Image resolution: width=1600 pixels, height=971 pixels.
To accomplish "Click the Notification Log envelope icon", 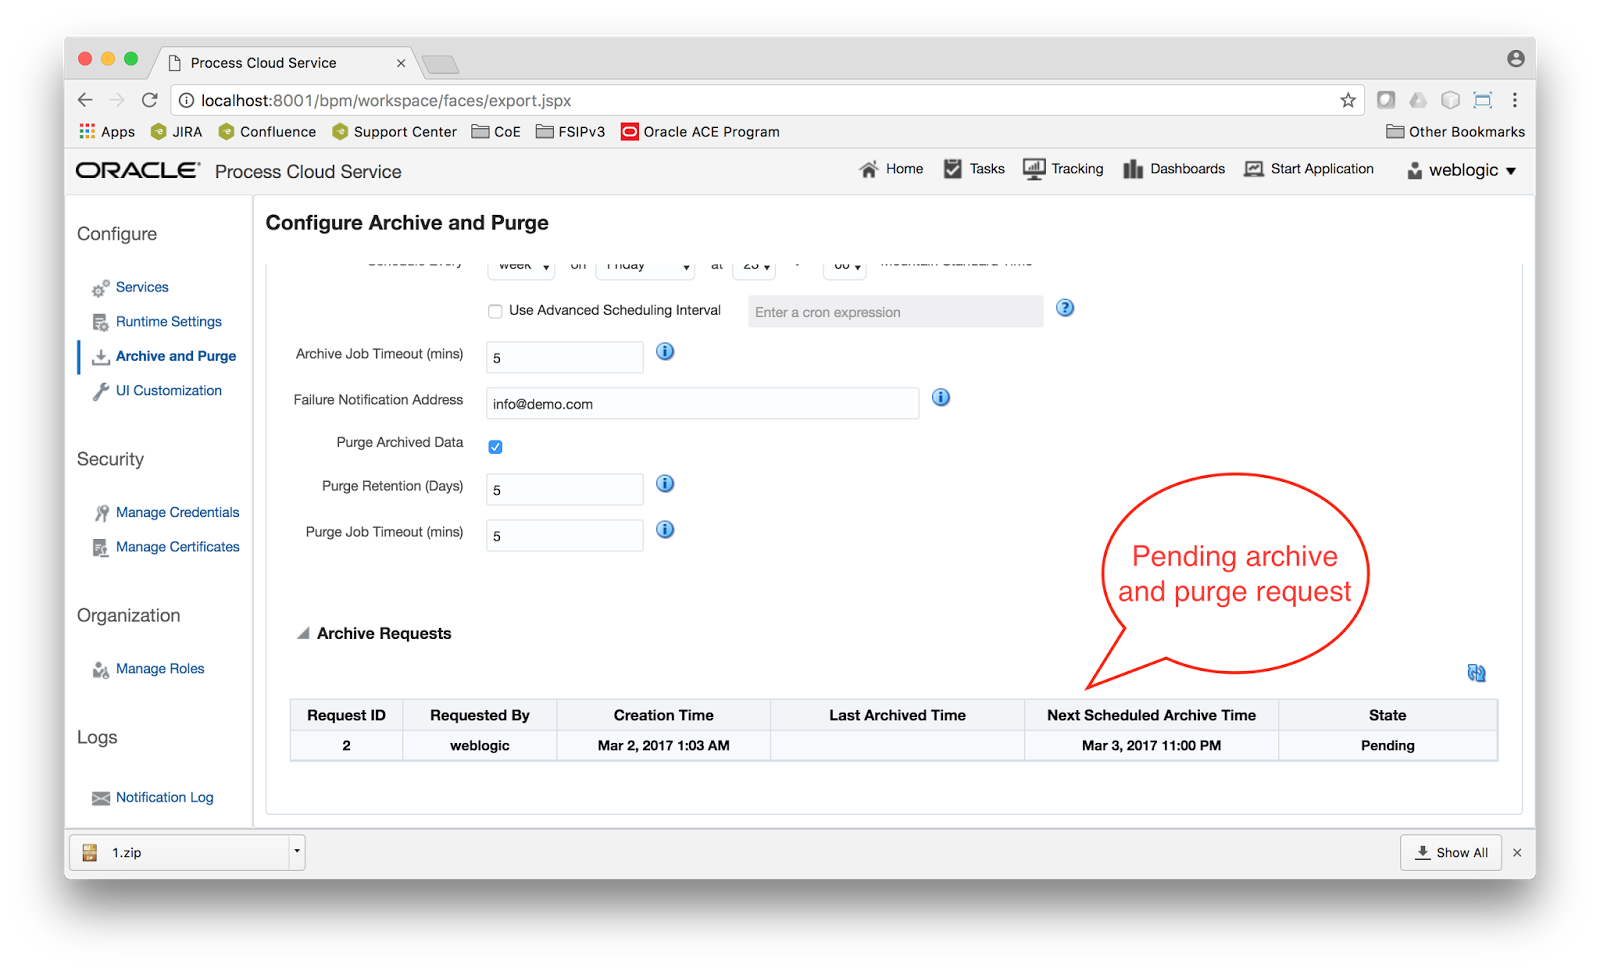I will pos(100,797).
